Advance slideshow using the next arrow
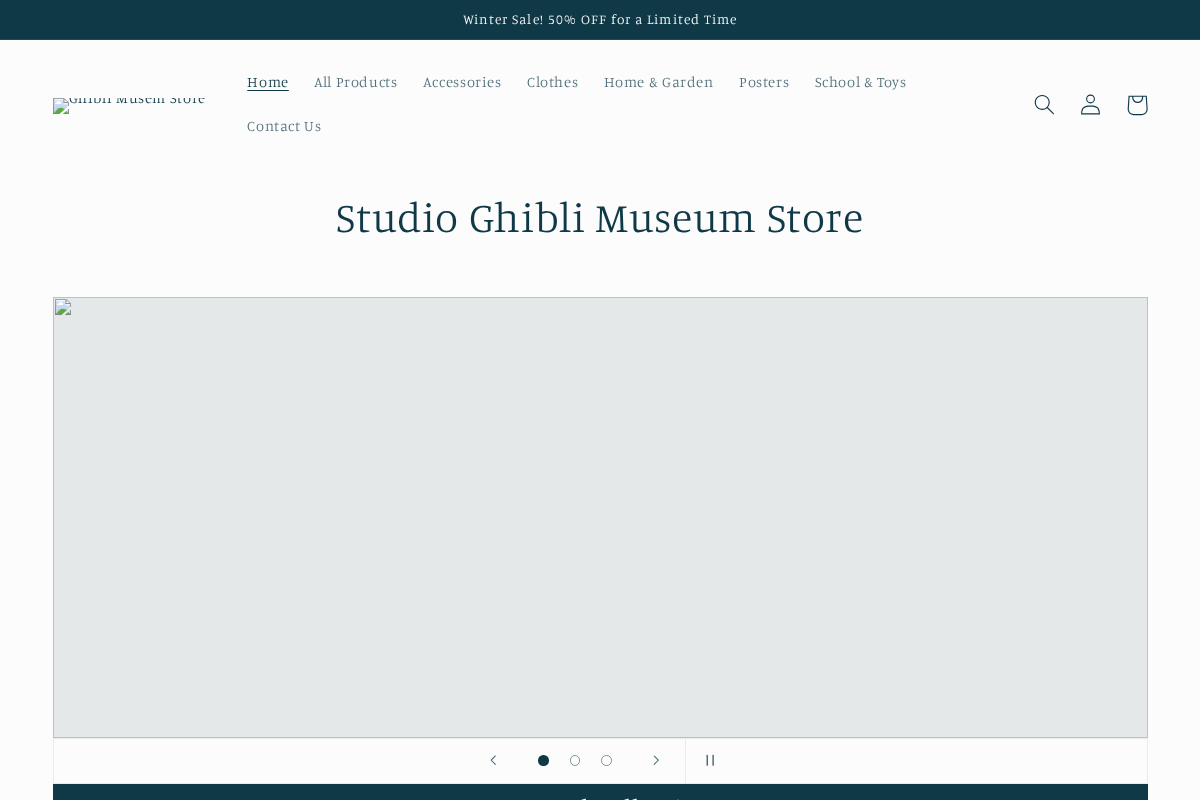This screenshot has height=800, width=1200. pos(656,760)
